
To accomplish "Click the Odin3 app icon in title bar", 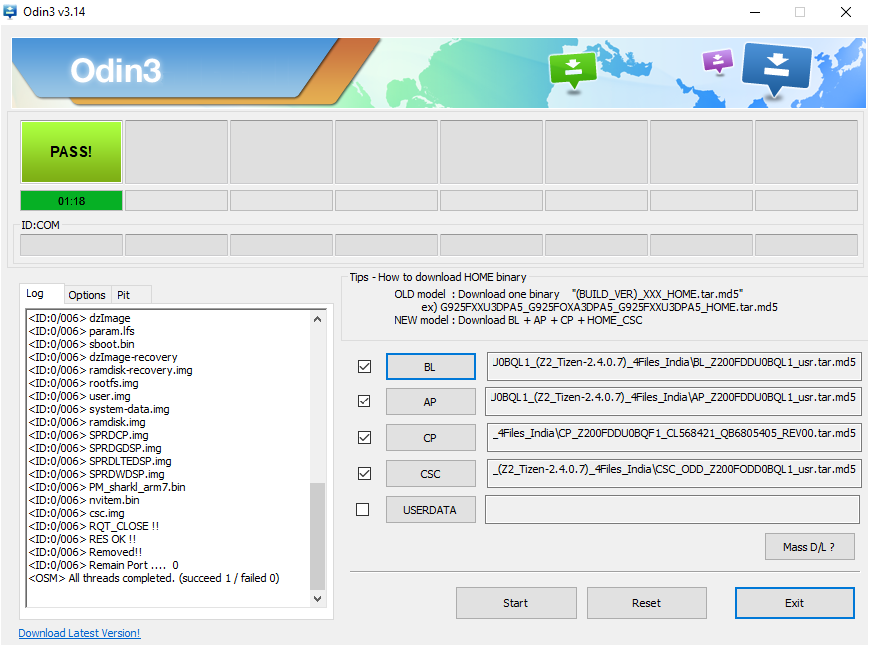I will tap(10, 12).
